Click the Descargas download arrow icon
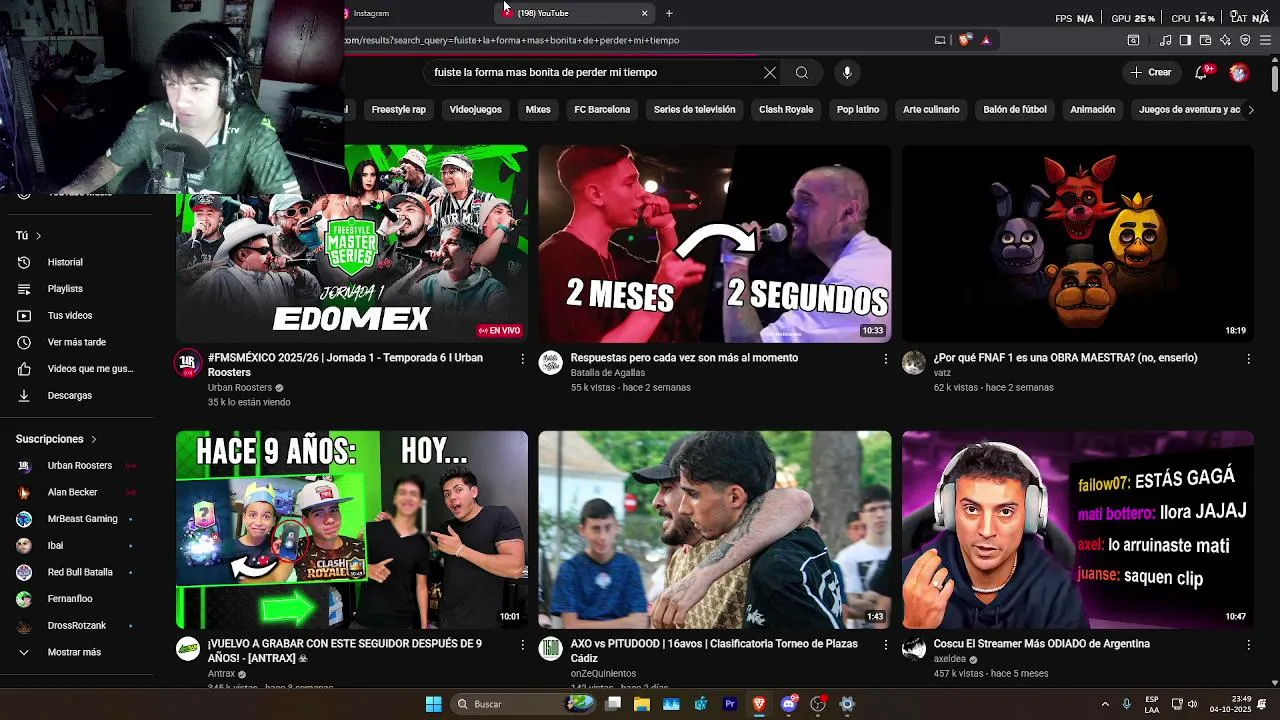Screen dimensions: 1280x720 pyautogui.click(x=24, y=396)
